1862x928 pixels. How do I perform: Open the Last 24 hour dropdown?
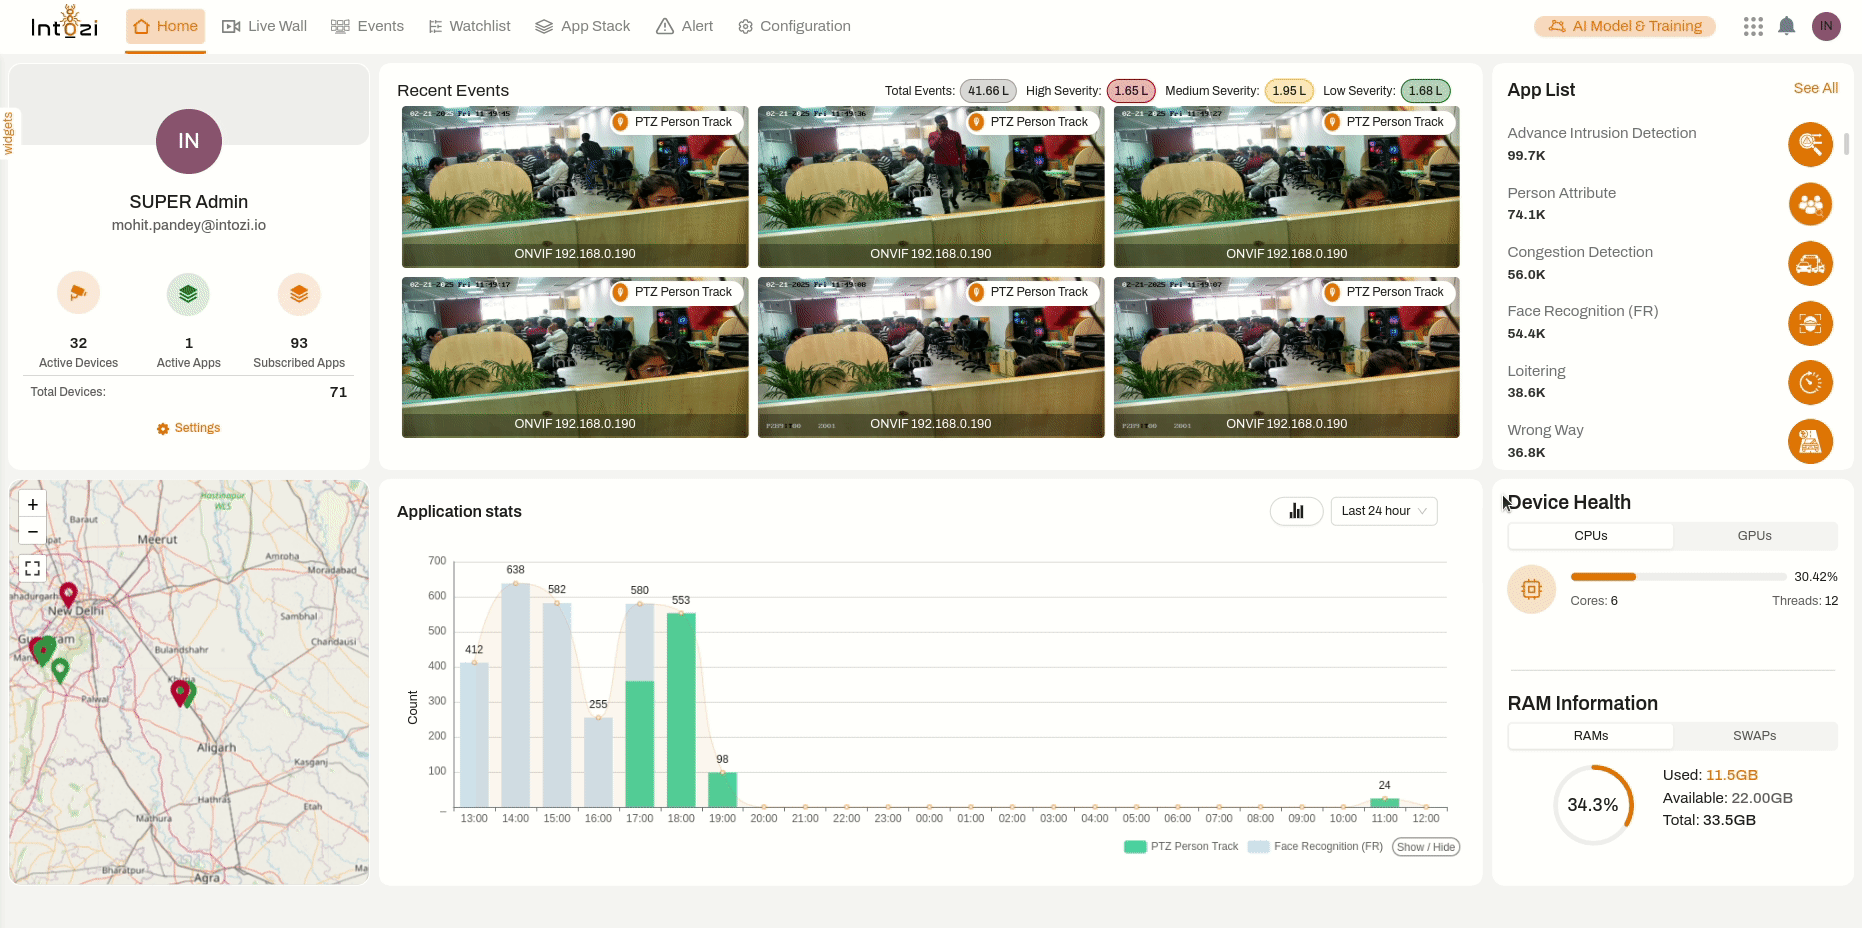pyautogui.click(x=1383, y=511)
